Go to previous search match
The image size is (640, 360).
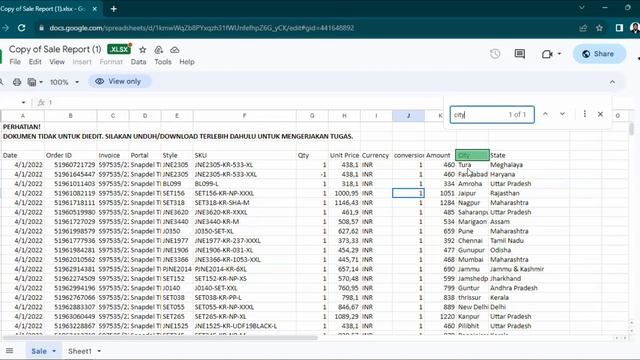545,114
